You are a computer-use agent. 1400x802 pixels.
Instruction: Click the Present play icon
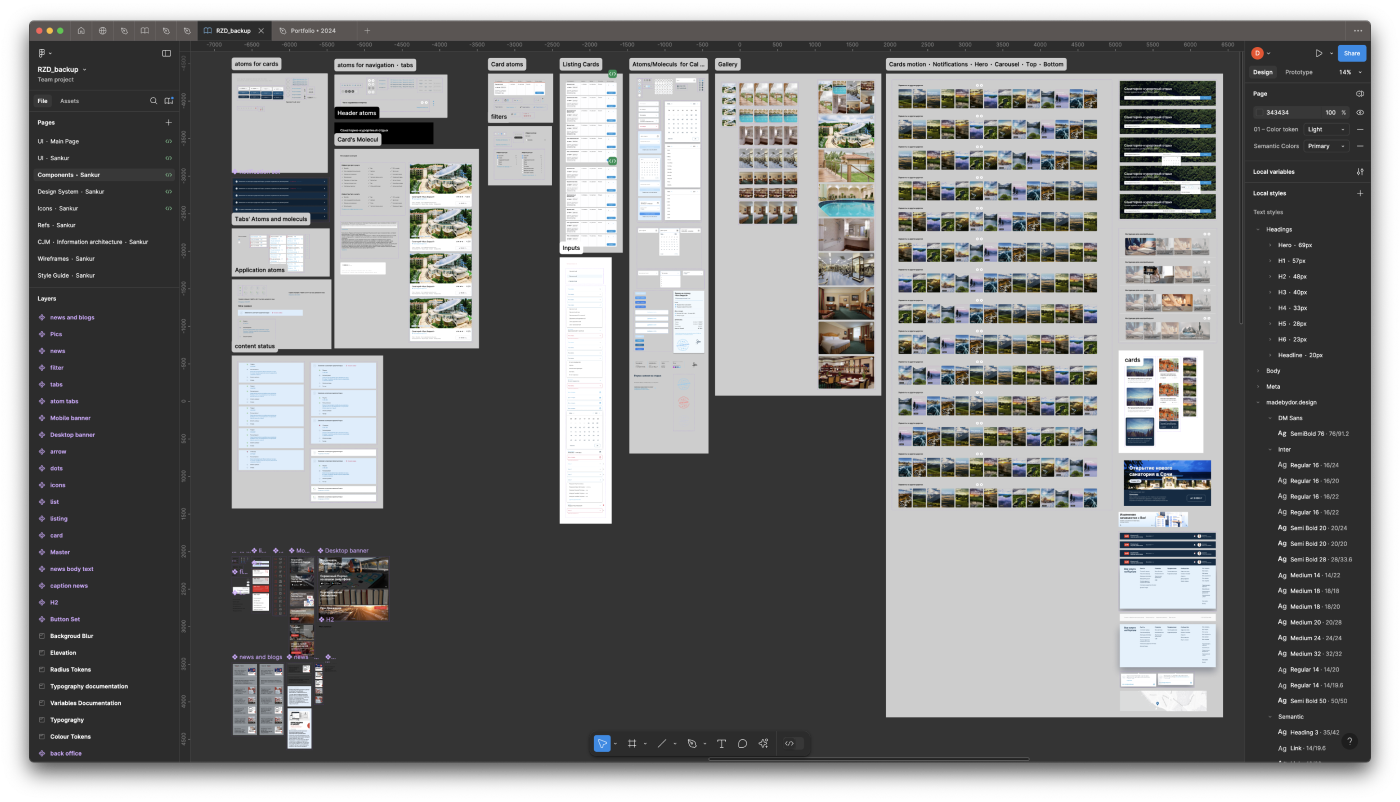(x=1319, y=53)
